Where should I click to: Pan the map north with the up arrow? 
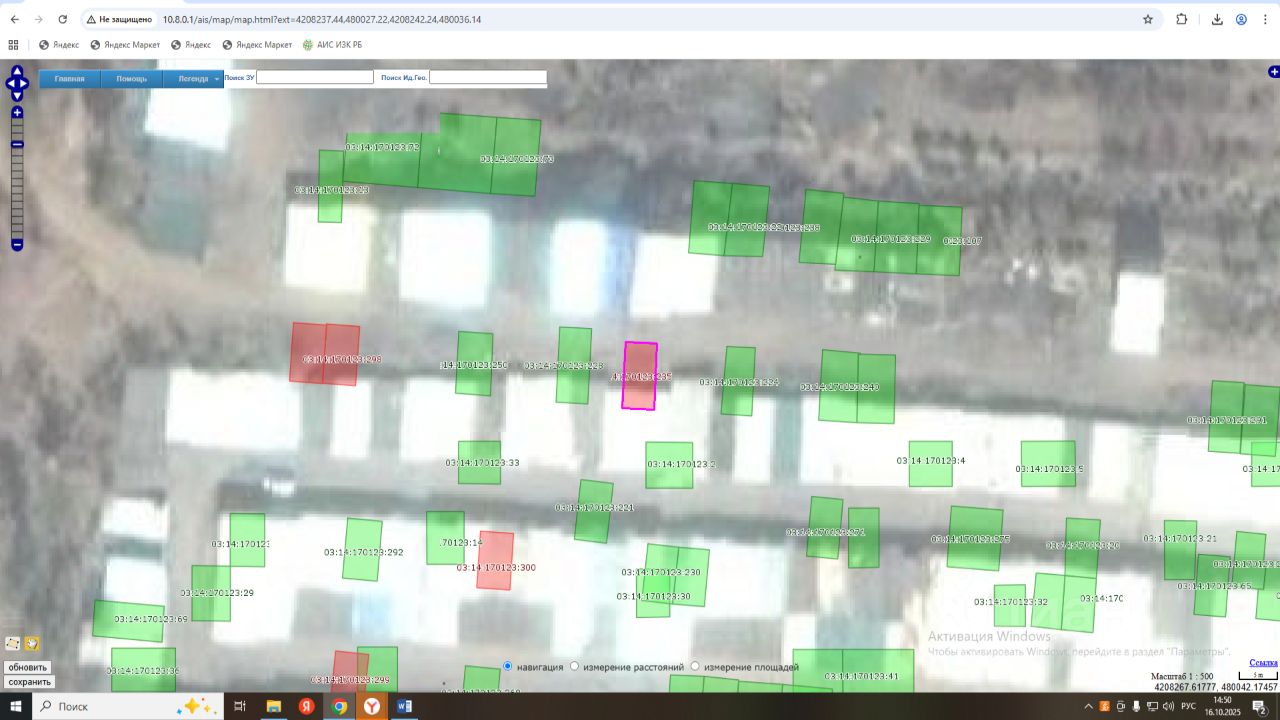(17, 72)
